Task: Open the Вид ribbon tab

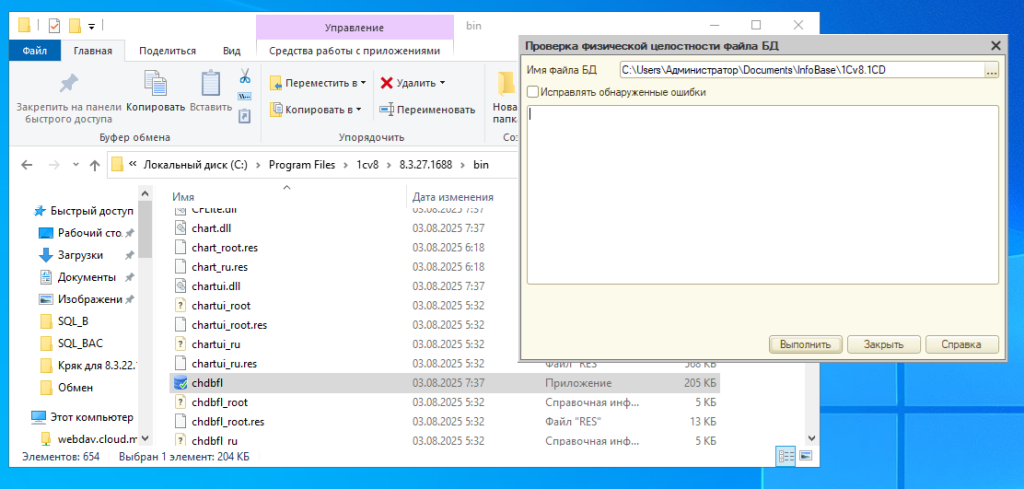Action: coord(232,50)
